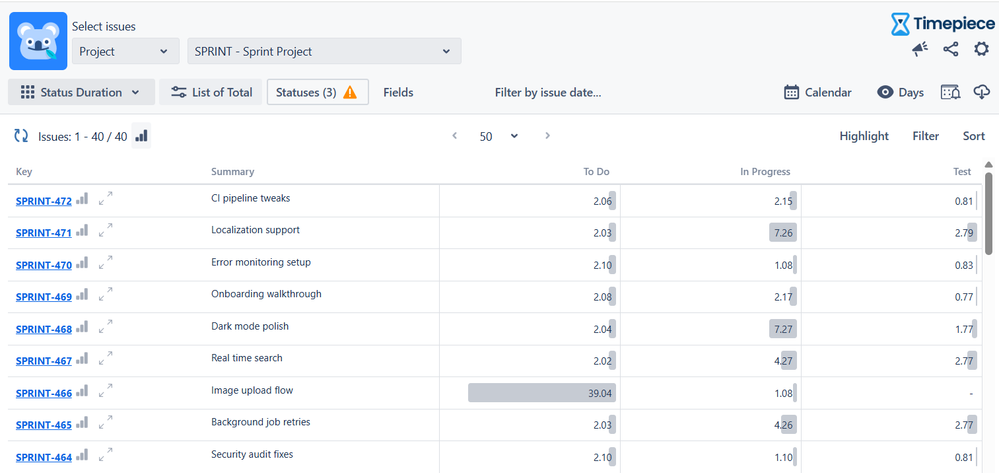Open issue SPRINT-465 link
The width and height of the screenshot is (999, 473).
pos(43,425)
